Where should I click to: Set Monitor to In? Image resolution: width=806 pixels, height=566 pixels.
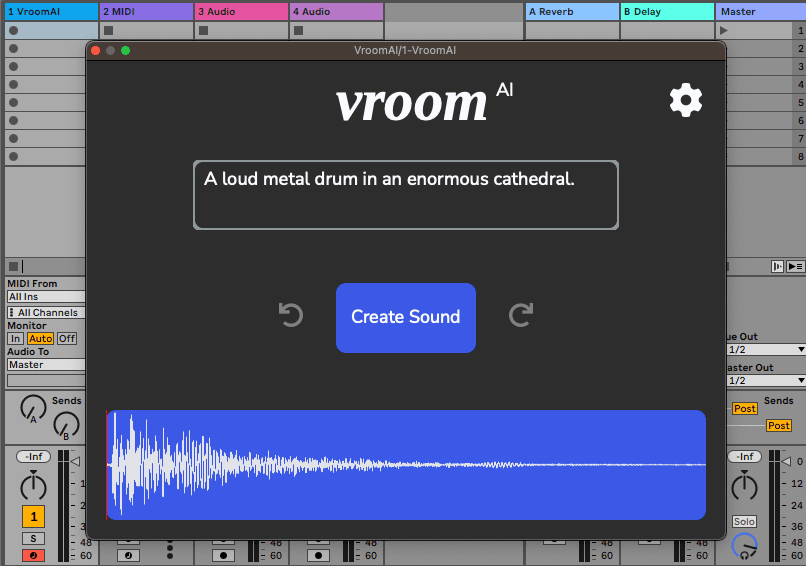point(15,339)
